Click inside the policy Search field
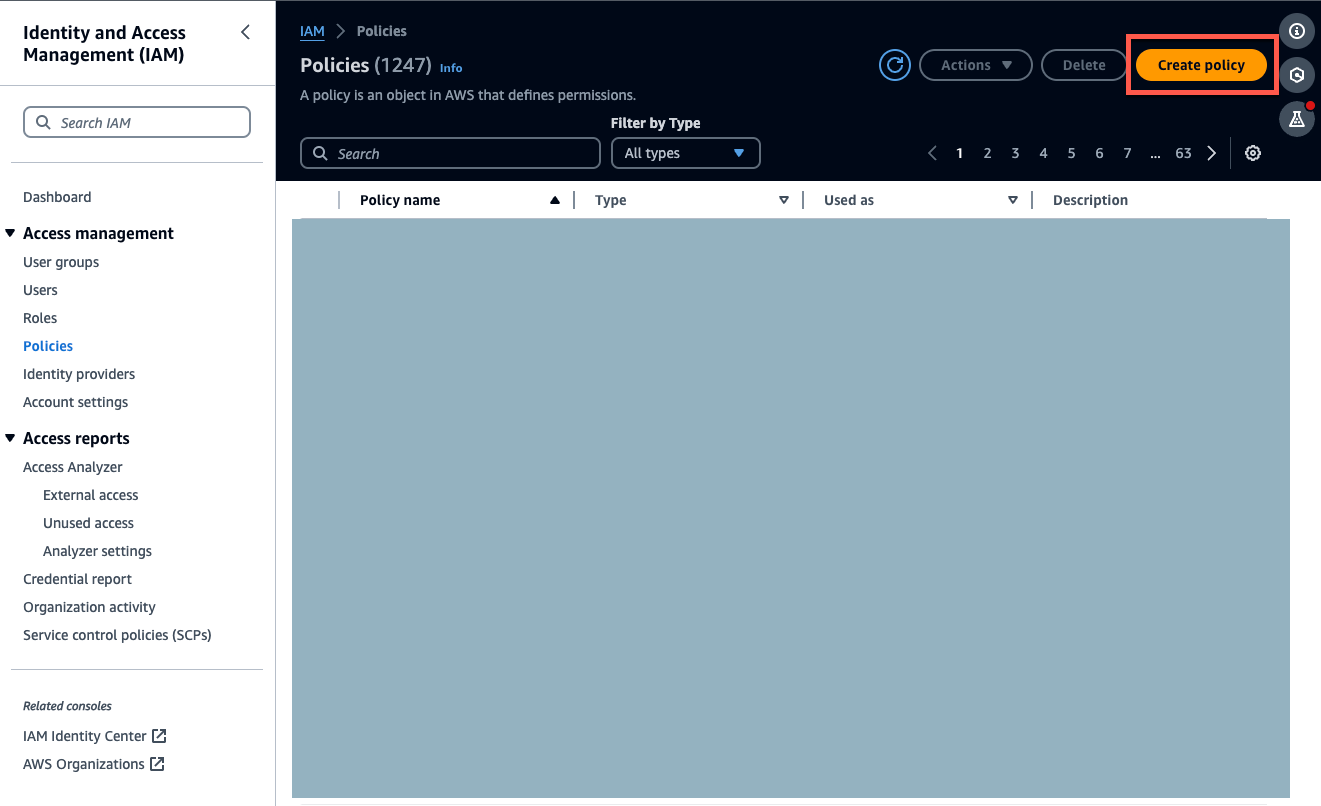Screen dimensions: 1321x806 (450, 153)
